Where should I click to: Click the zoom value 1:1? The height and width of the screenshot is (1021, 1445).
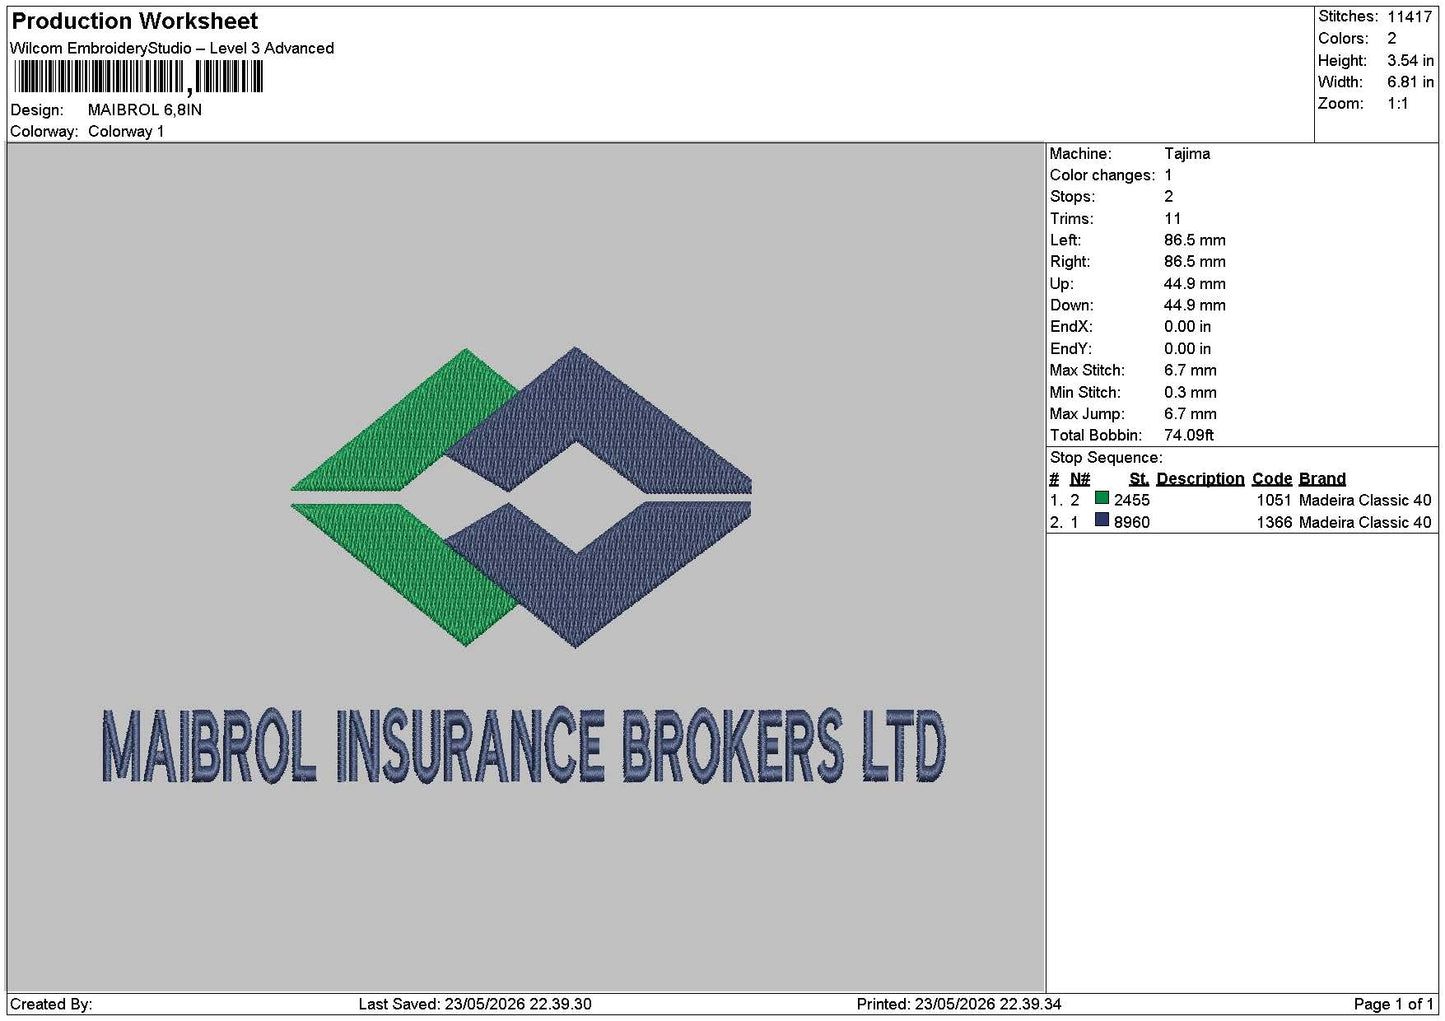[x=1397, y=103]
